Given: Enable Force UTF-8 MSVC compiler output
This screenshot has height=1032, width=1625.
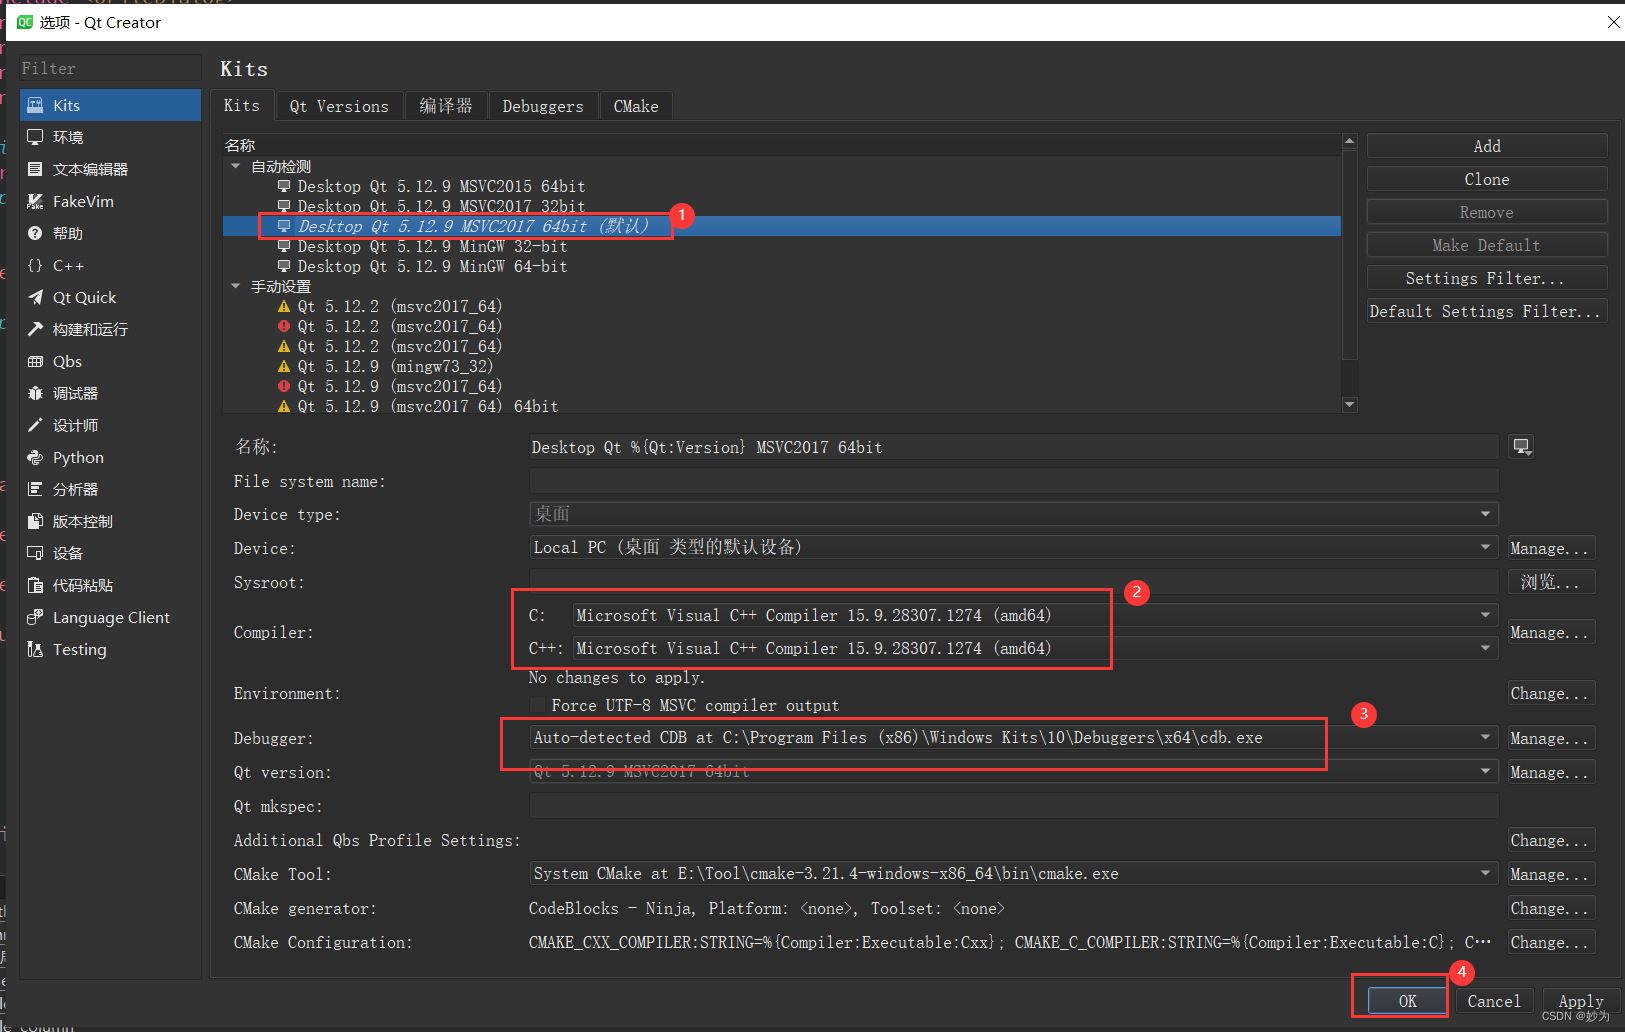Looking at the screenshot, I should click(538, 705).
